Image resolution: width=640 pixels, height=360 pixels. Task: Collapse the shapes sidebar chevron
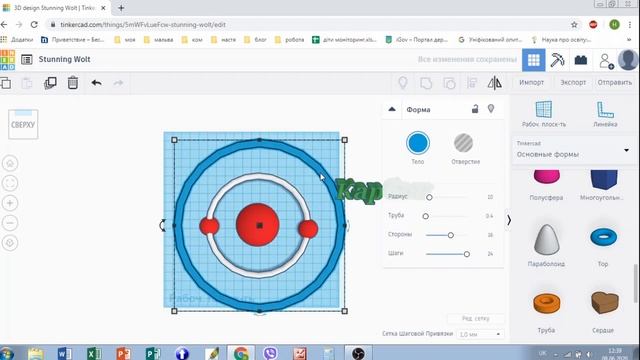(x=509, y=220)
